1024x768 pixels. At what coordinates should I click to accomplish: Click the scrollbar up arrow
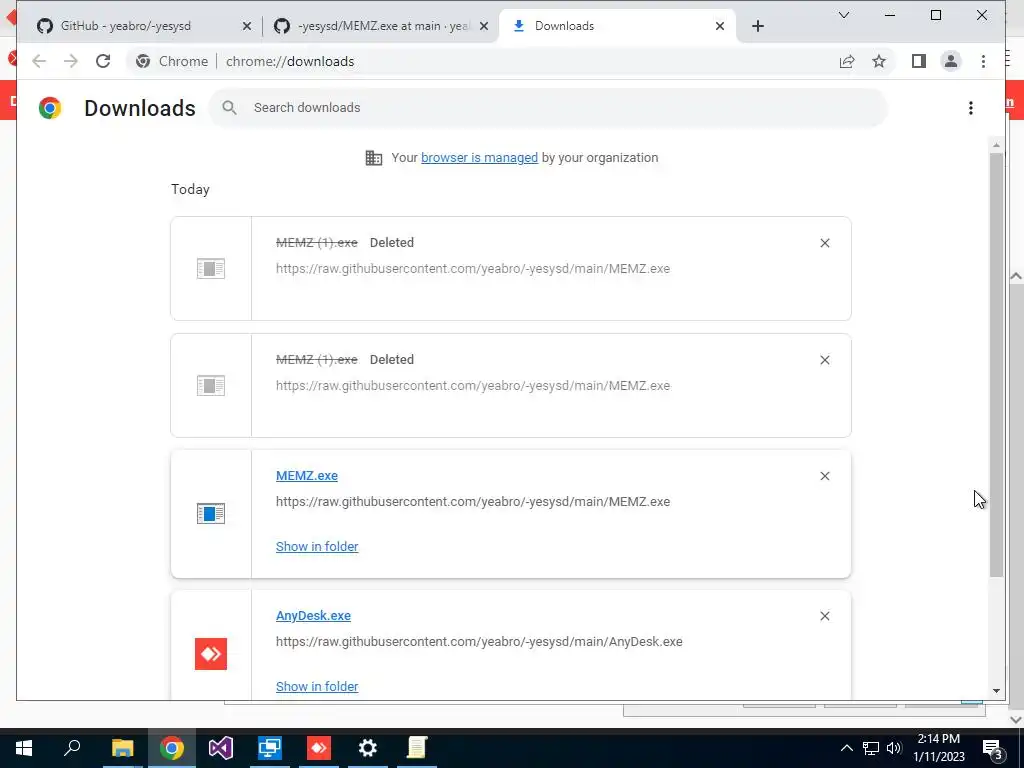996,146
